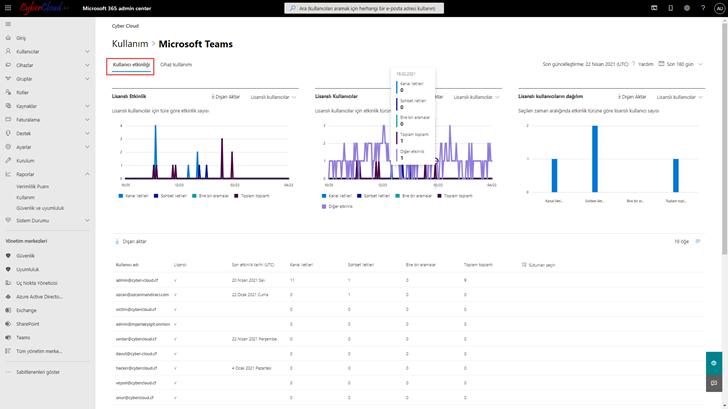Open Azure Active Directory admin center
Image resolution: width=728 pixels, height=409 pixels.
[x=39, y=297]
